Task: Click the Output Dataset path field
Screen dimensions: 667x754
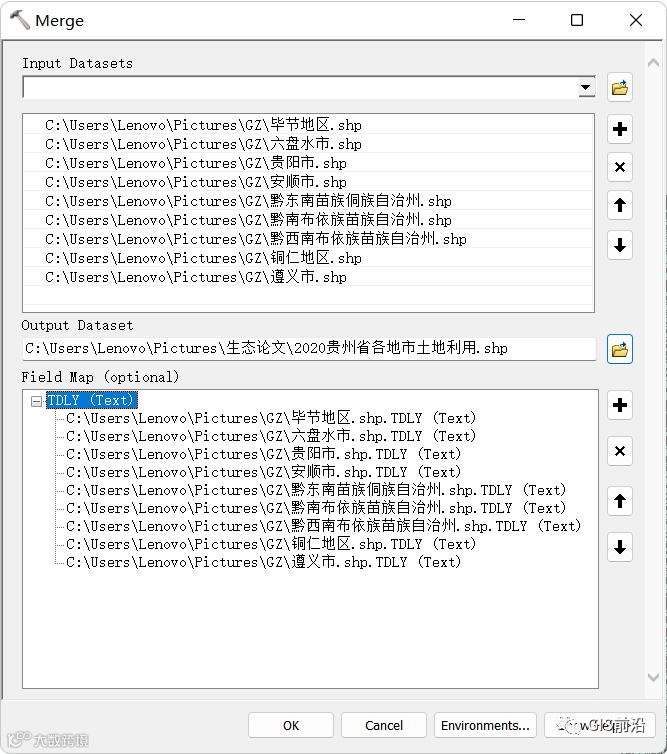Action: coord(309,348)
